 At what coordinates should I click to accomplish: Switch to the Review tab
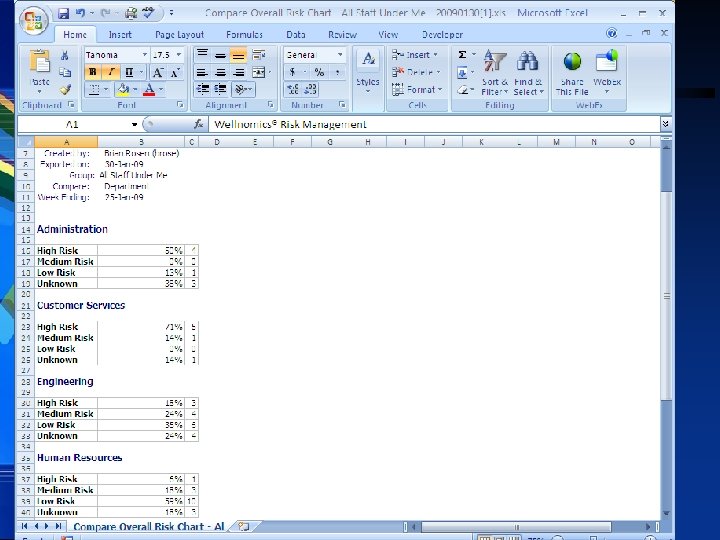click(342, 34)
